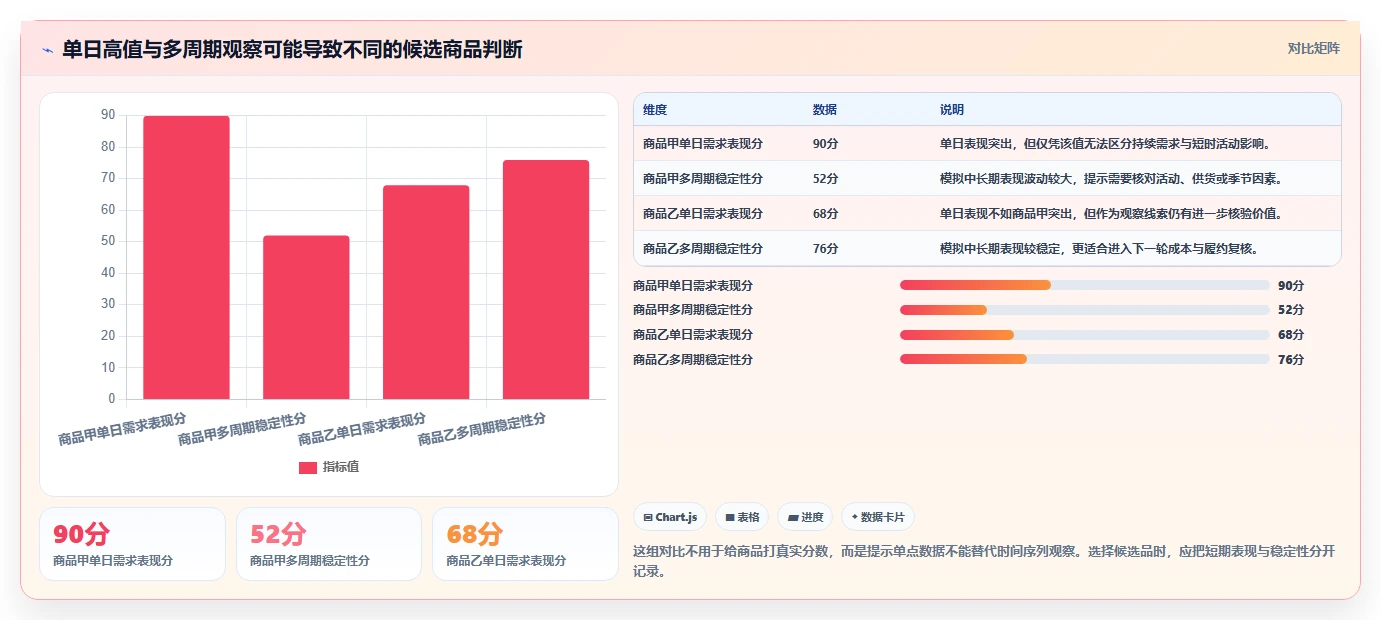The image size is (1381, 620).
Task: Click progress list label 商品甲多周期稳定性分
Action: tap(693, 310)
